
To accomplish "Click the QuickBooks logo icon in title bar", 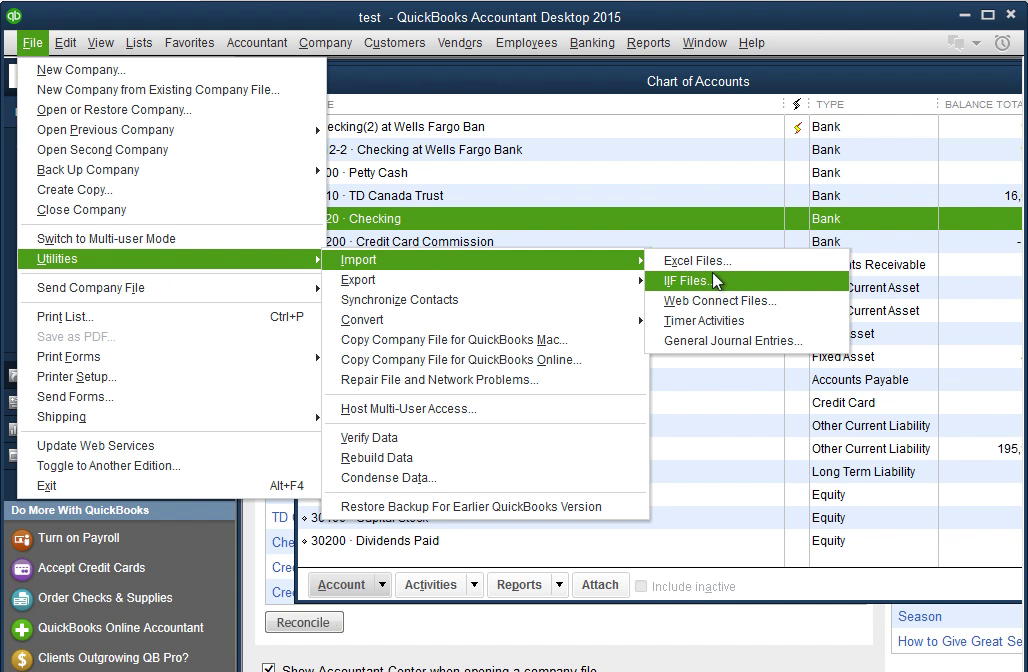I will (x=14, y=16).
